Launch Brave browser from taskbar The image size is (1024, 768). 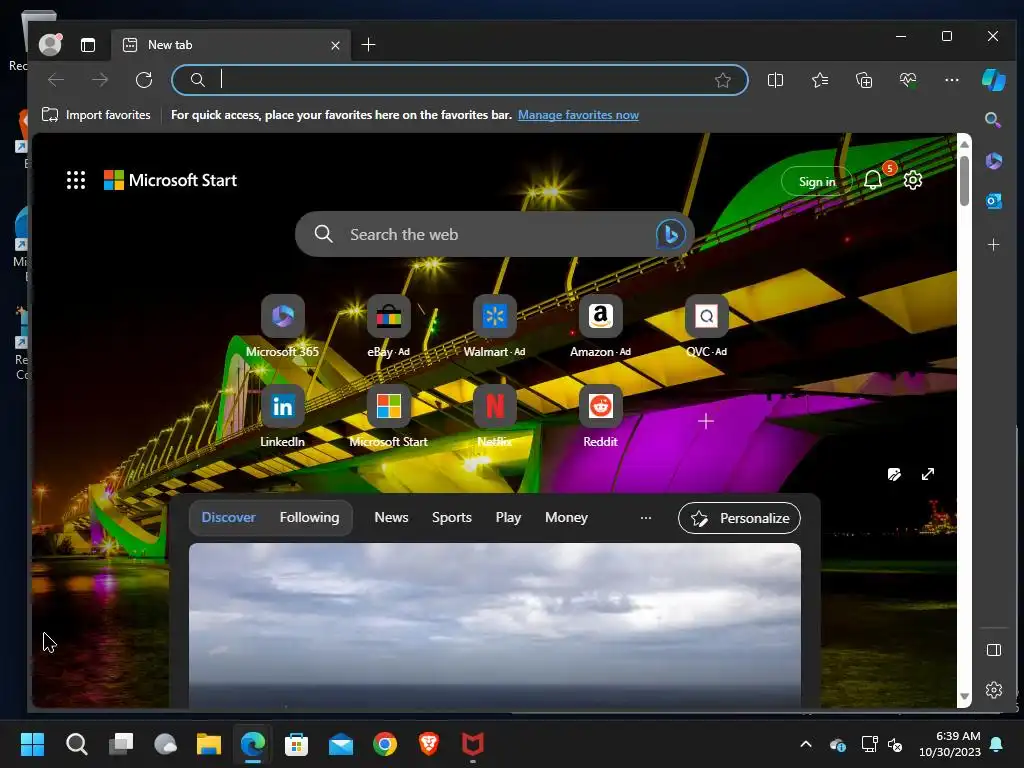click(x=428, y=744)
